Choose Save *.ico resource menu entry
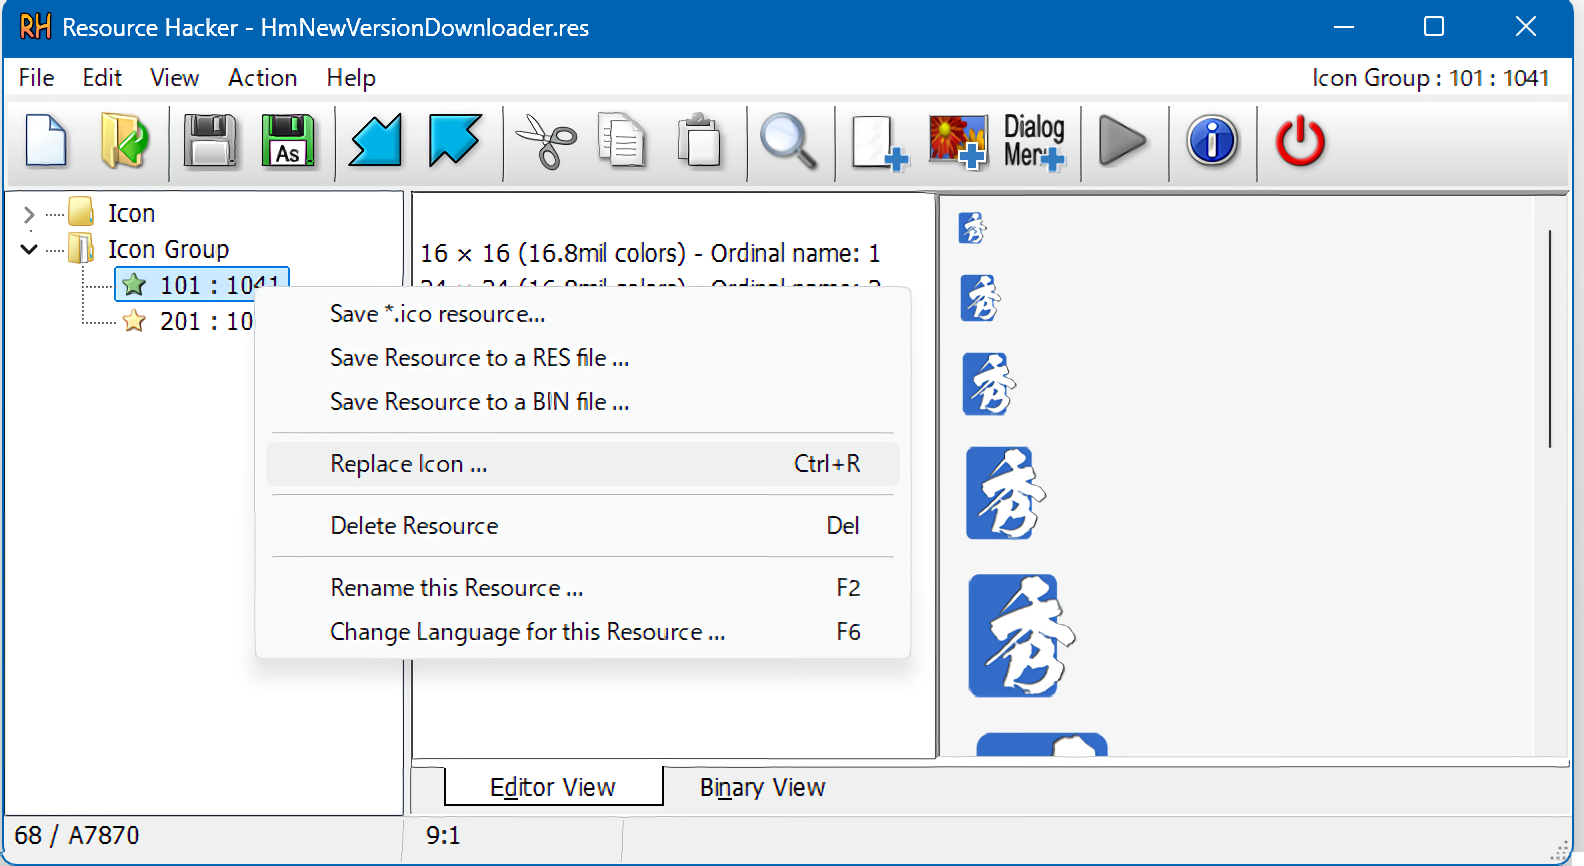The image size is (1584, 866). (438, 314)
